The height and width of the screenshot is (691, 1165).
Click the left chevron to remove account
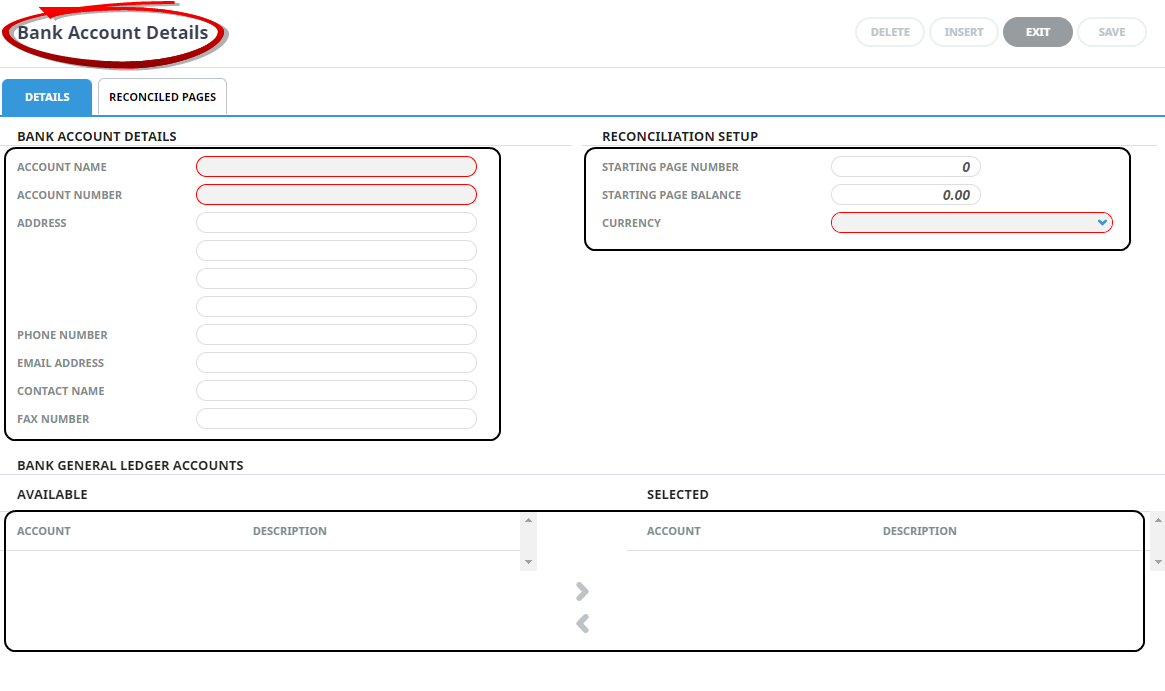582,624
